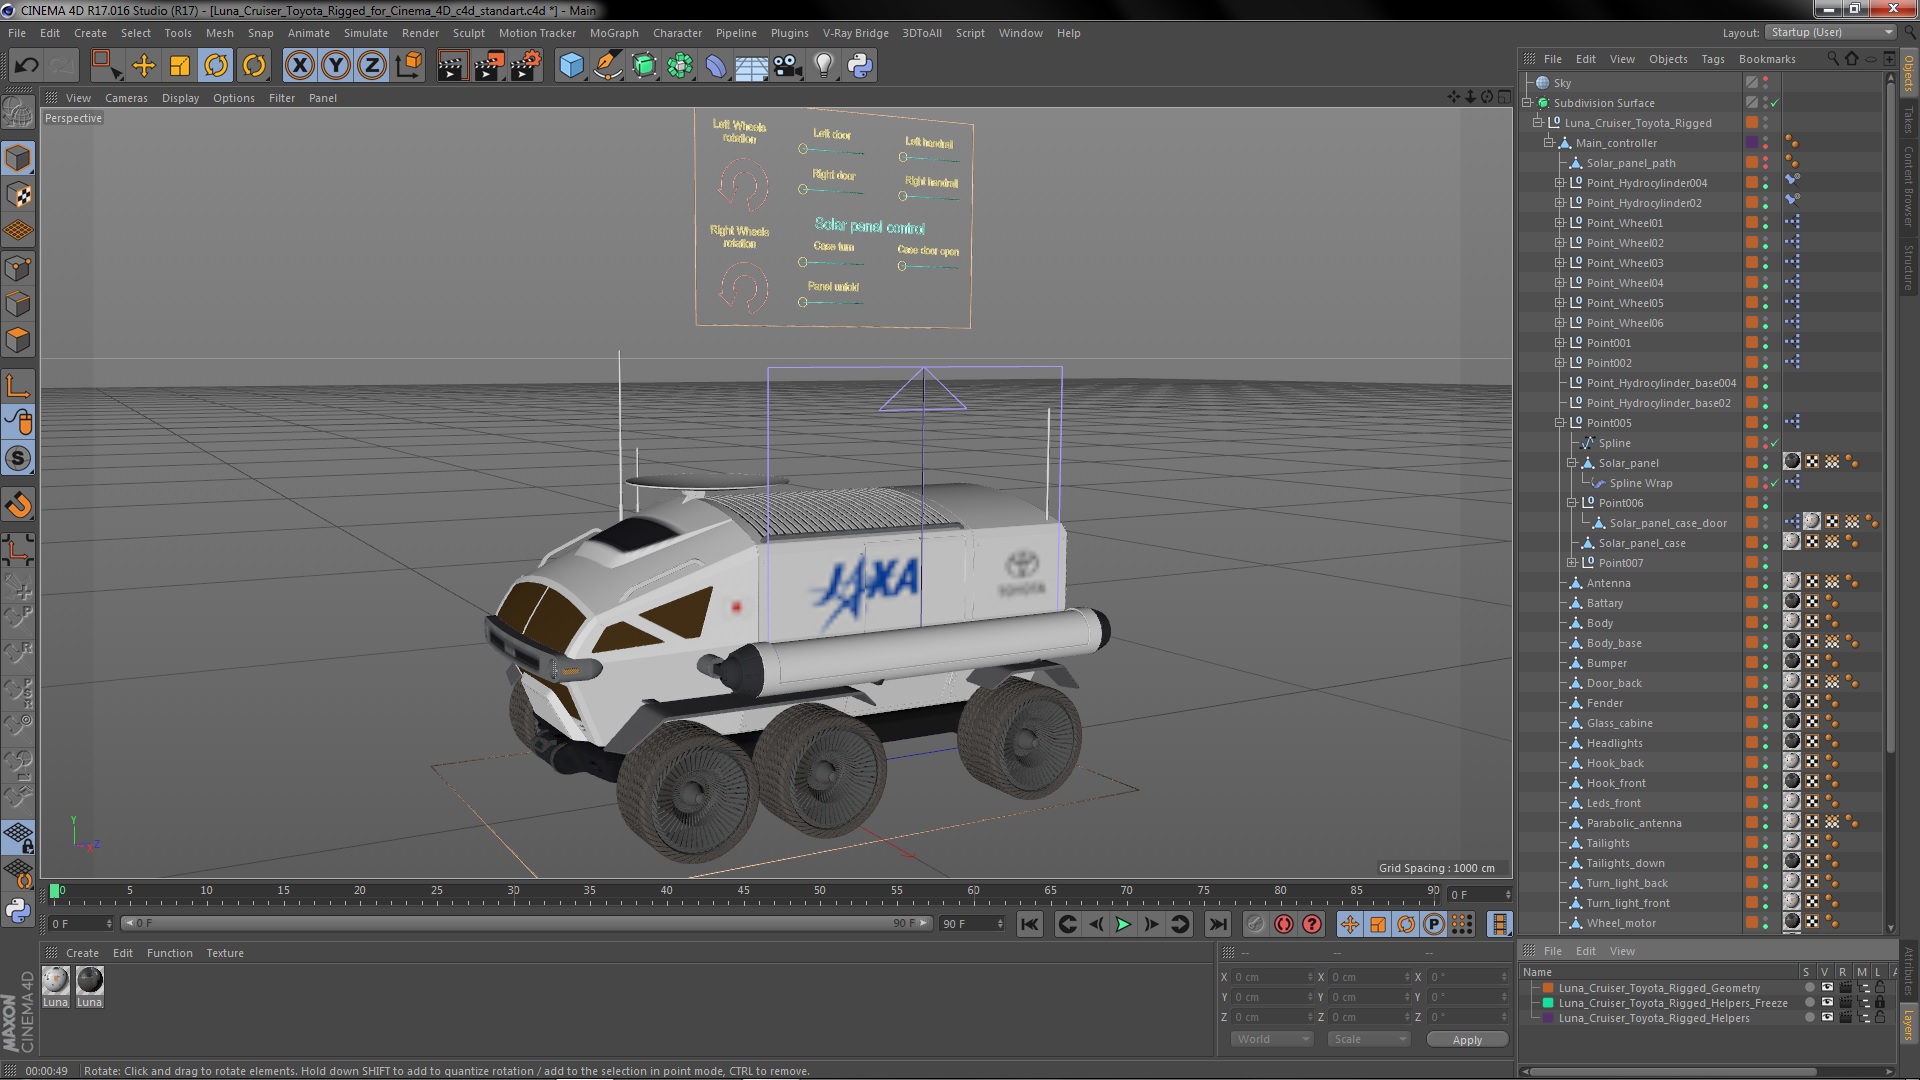Enable Make Editable mode in left toolbar
This screenshot has height=1080, width=1920.
click(x=18, y=112)
